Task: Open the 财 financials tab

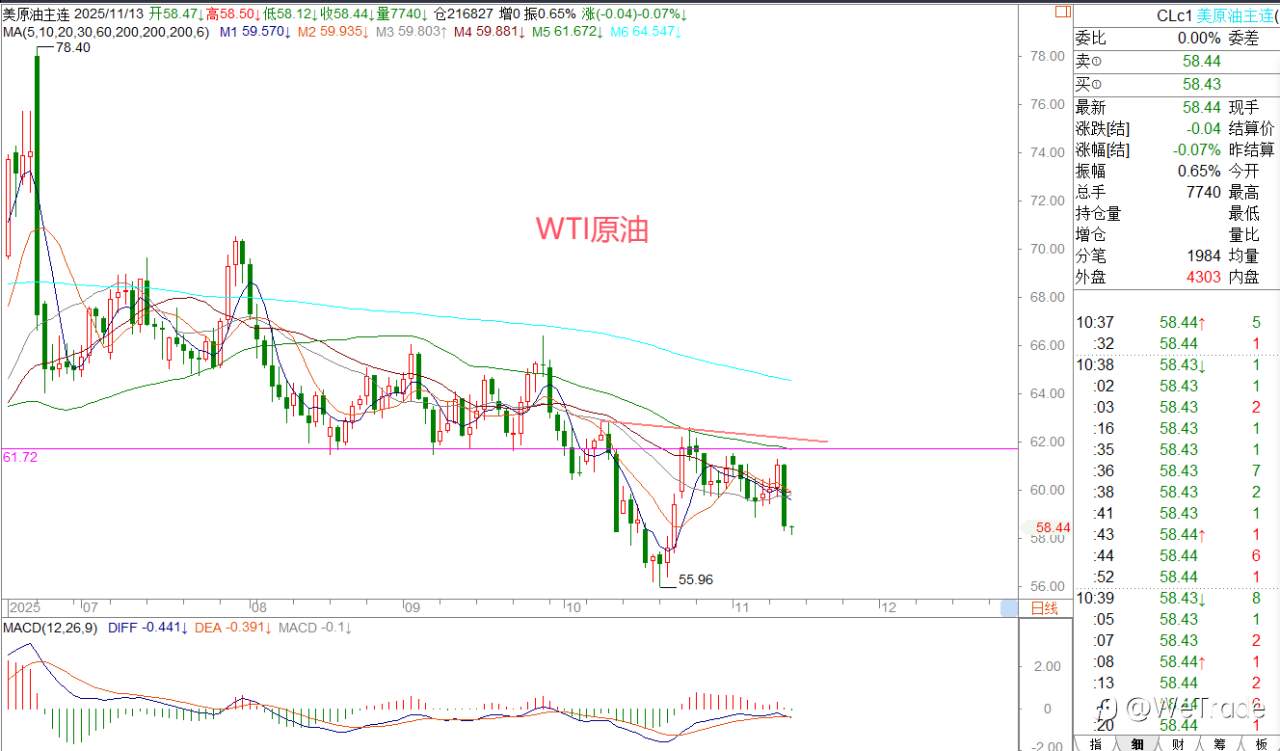Action: pyautogui.click(x=1179, y=743)
